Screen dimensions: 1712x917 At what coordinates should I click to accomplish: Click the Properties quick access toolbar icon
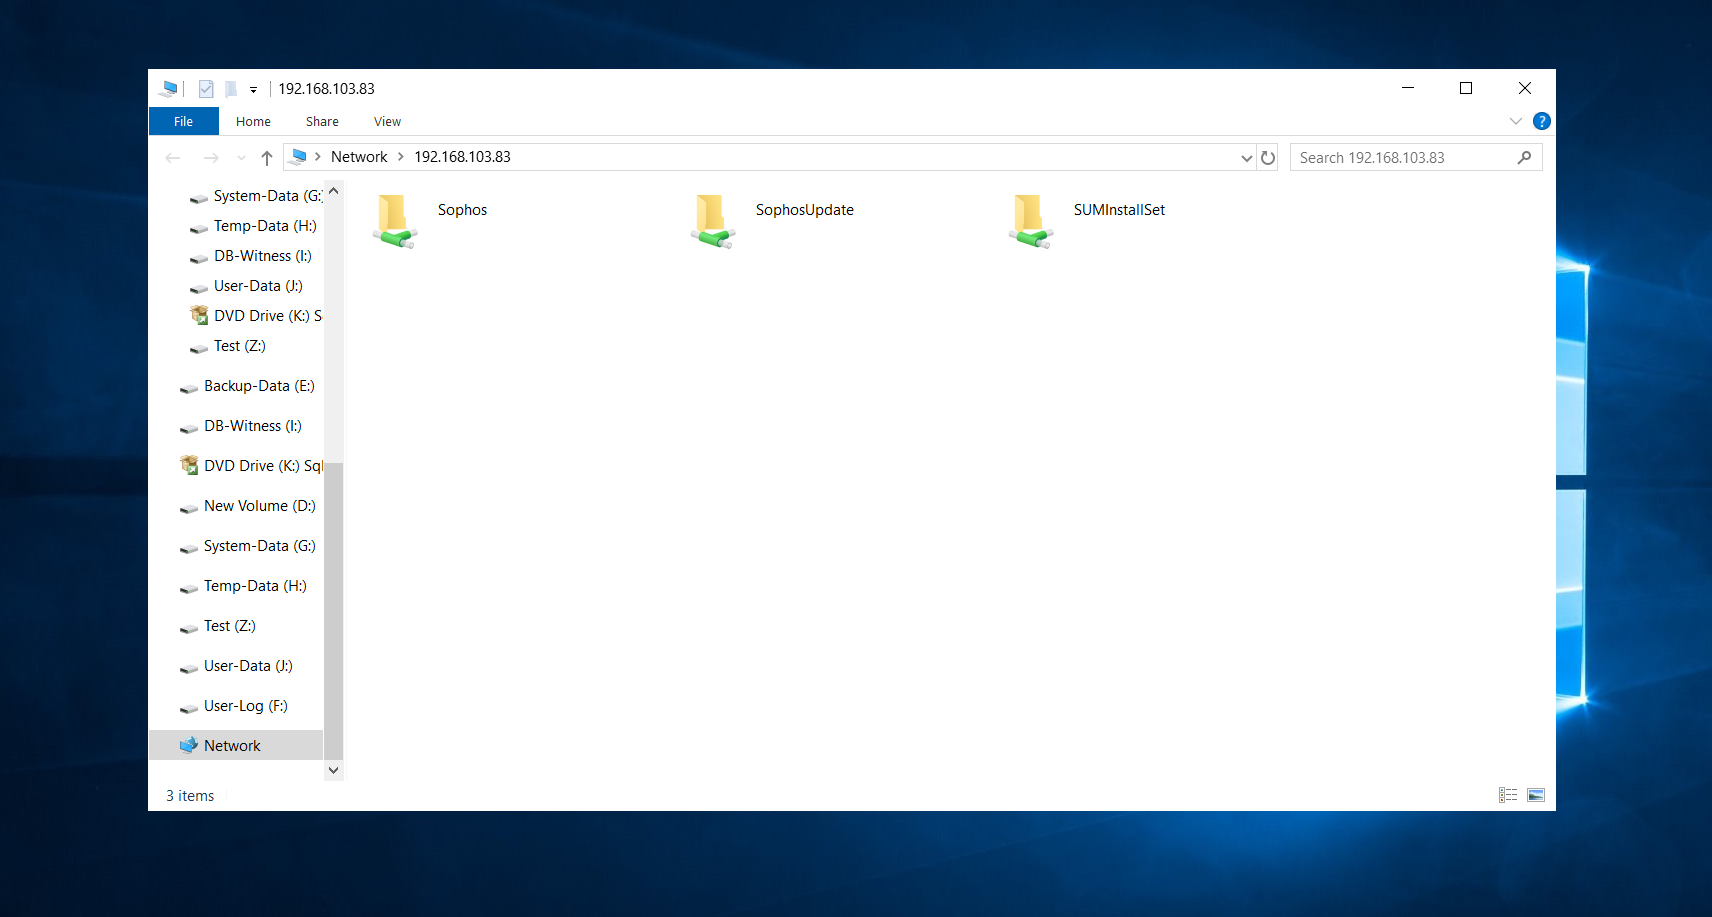pos(206,89)
